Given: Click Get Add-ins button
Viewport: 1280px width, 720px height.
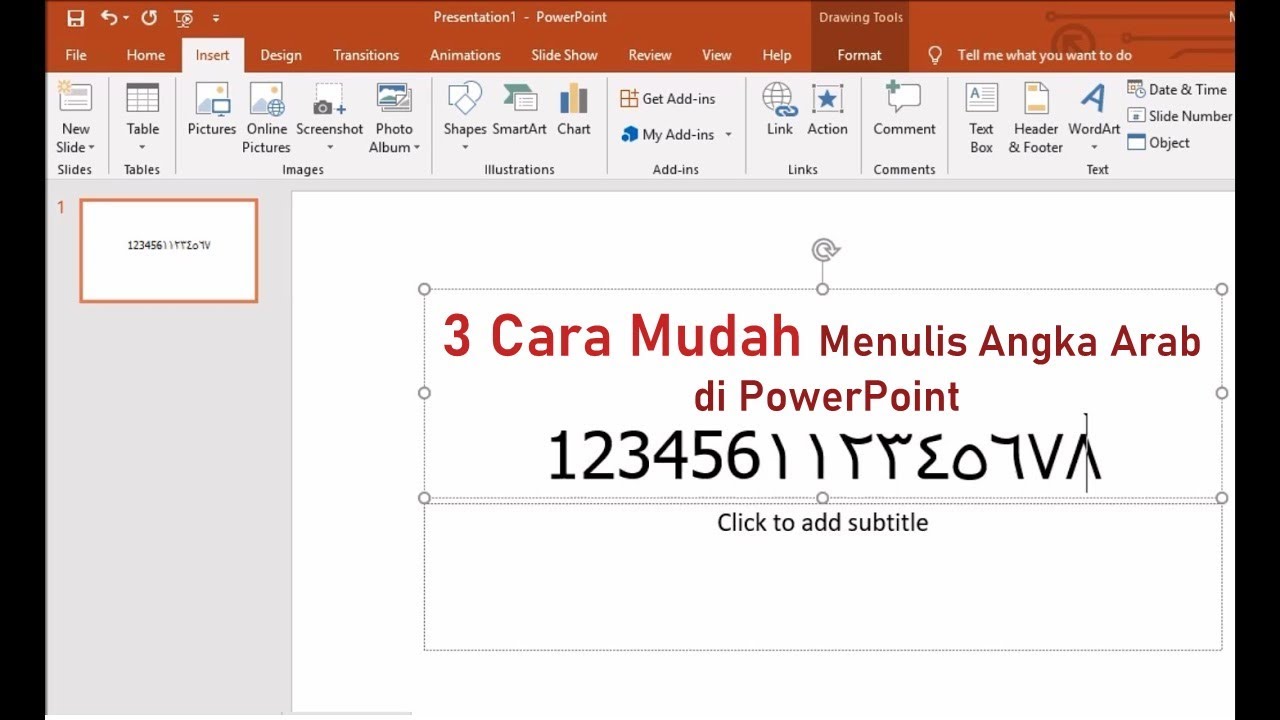Looking at the screenshot, I should (668, 98).
